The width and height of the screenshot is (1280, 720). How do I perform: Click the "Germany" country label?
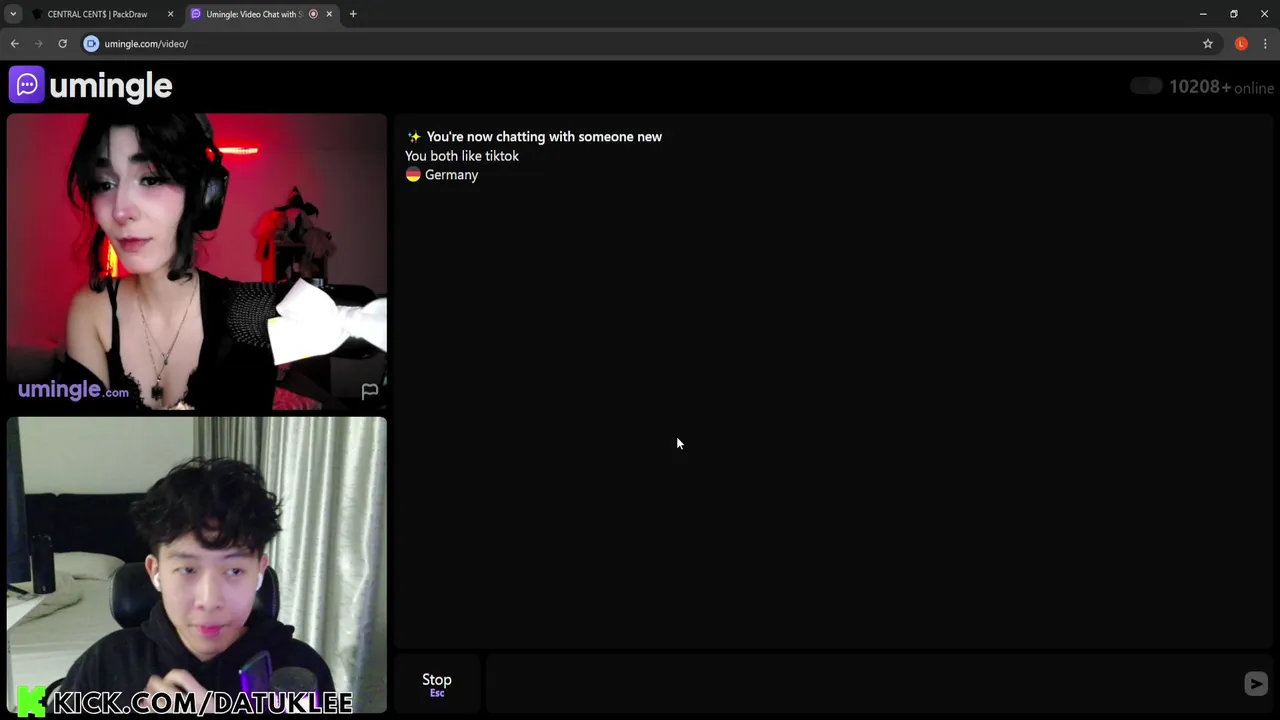451,175
